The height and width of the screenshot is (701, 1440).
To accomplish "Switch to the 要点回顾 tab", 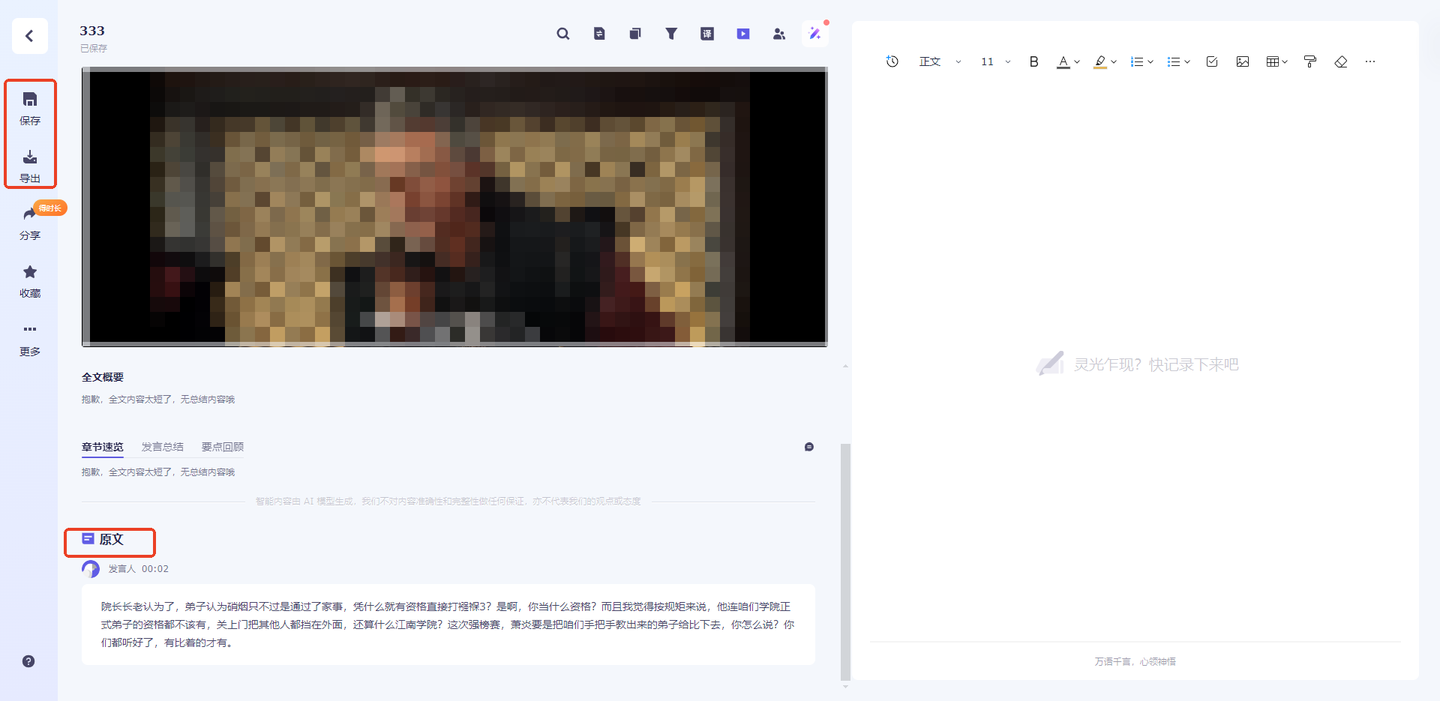I will [x=222, y=447].
